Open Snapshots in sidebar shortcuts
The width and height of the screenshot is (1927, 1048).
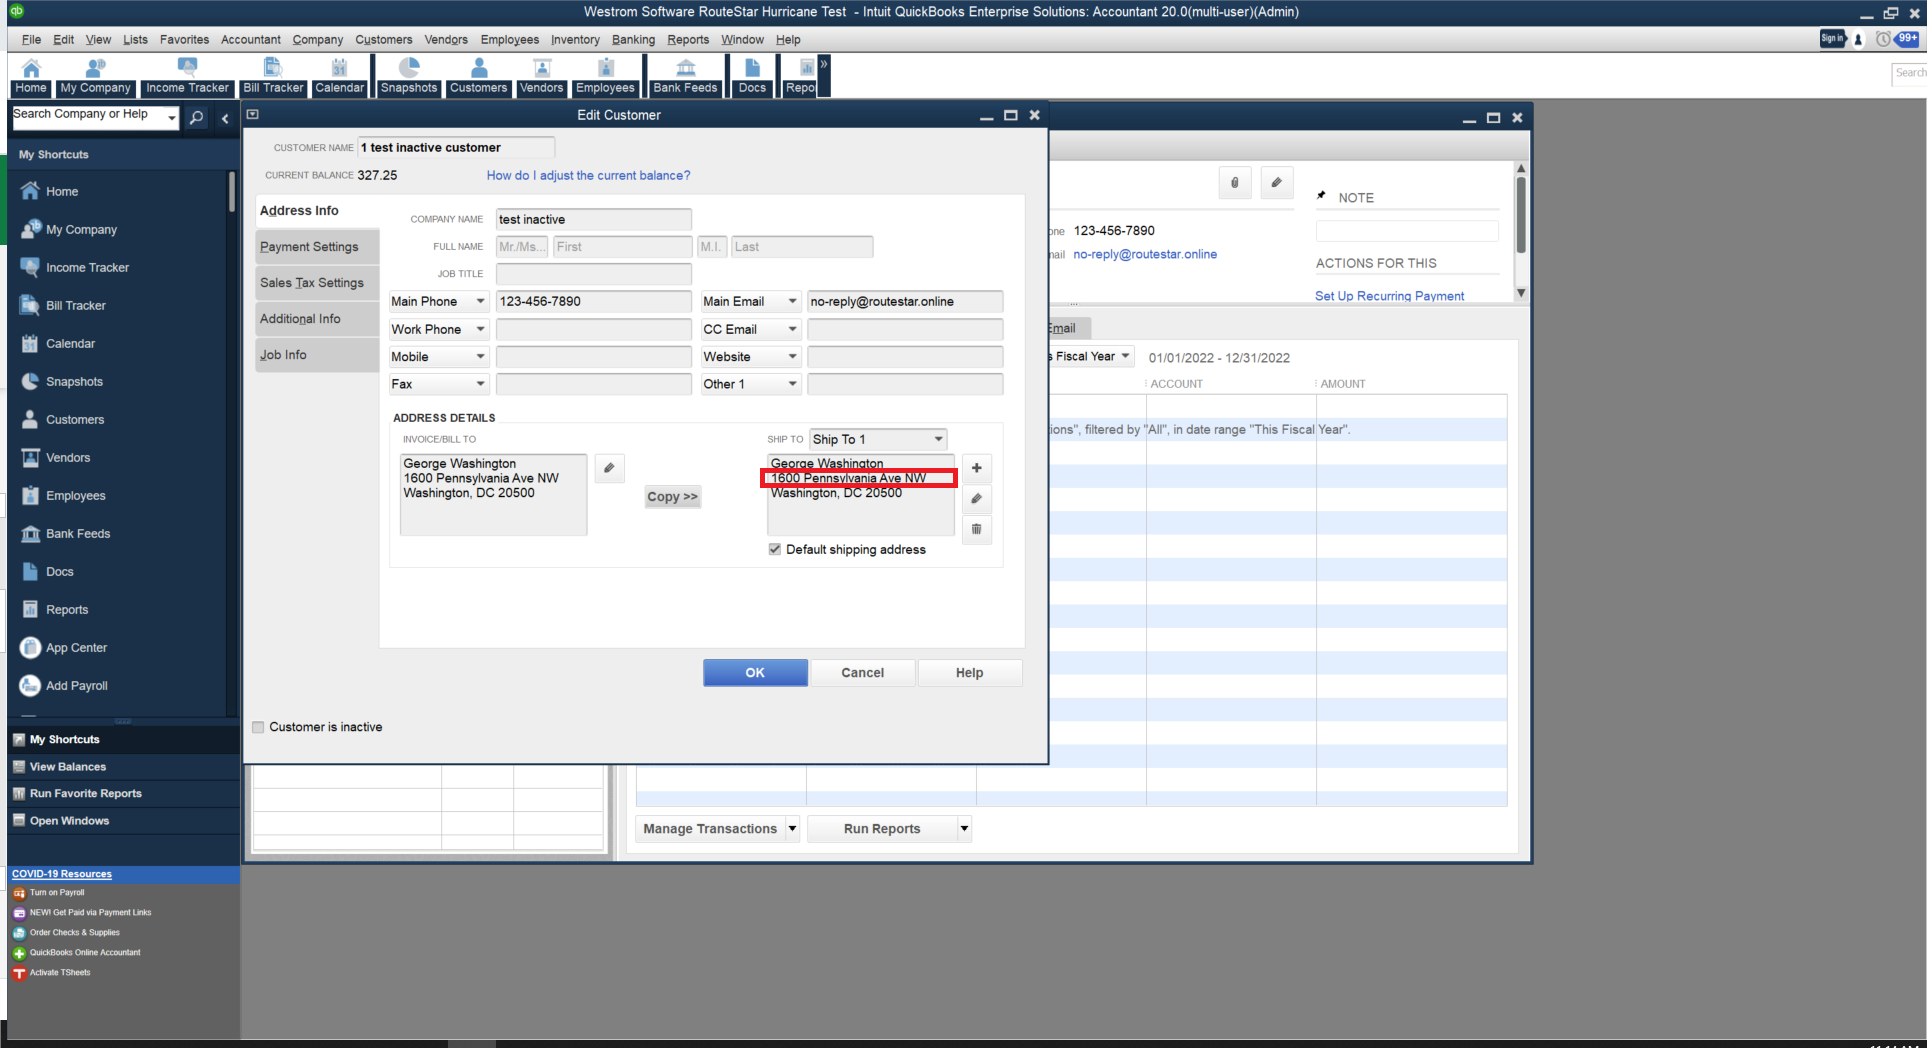tap(74, 382)
